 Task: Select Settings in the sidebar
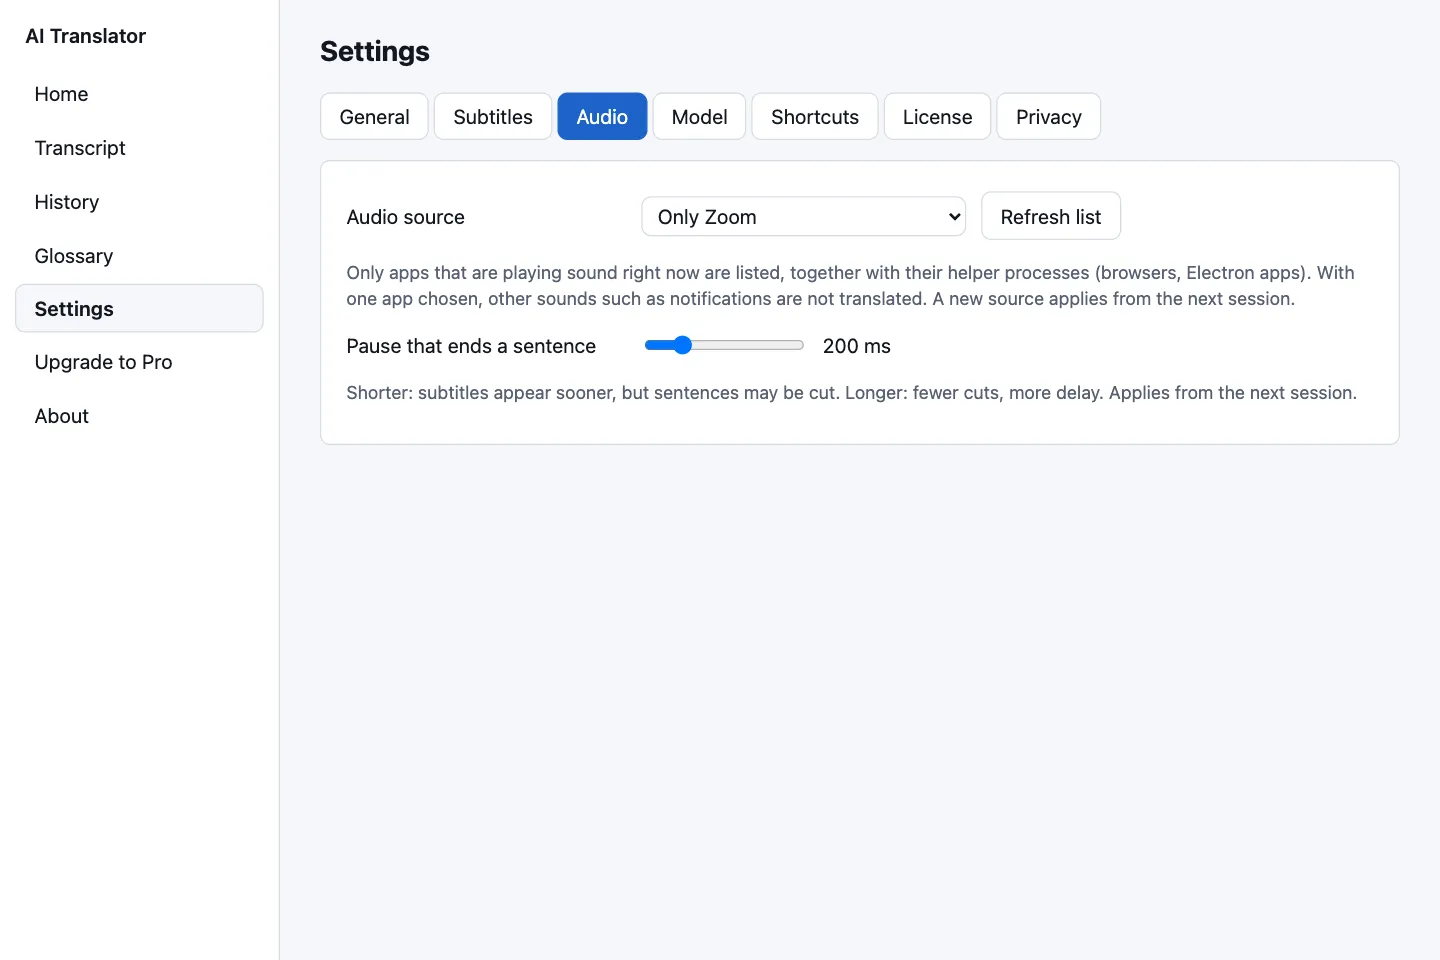point(139,309)
